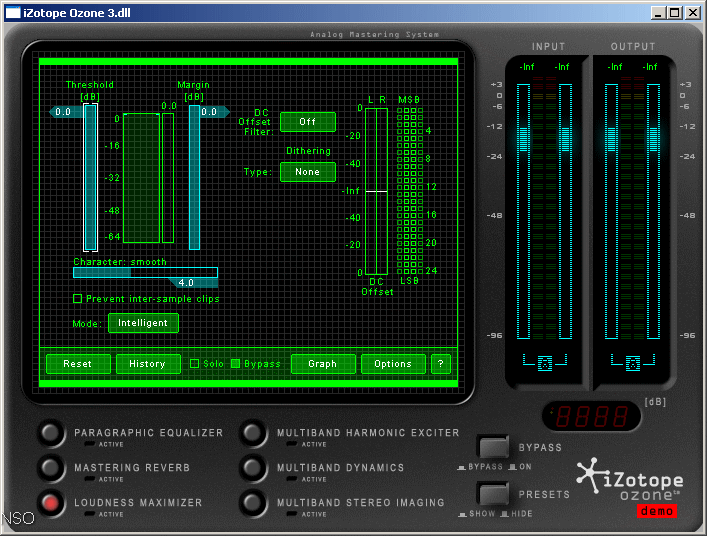Click the Threshold slider
This screenshot has height=536, width=707.
(x=91, y=177)
